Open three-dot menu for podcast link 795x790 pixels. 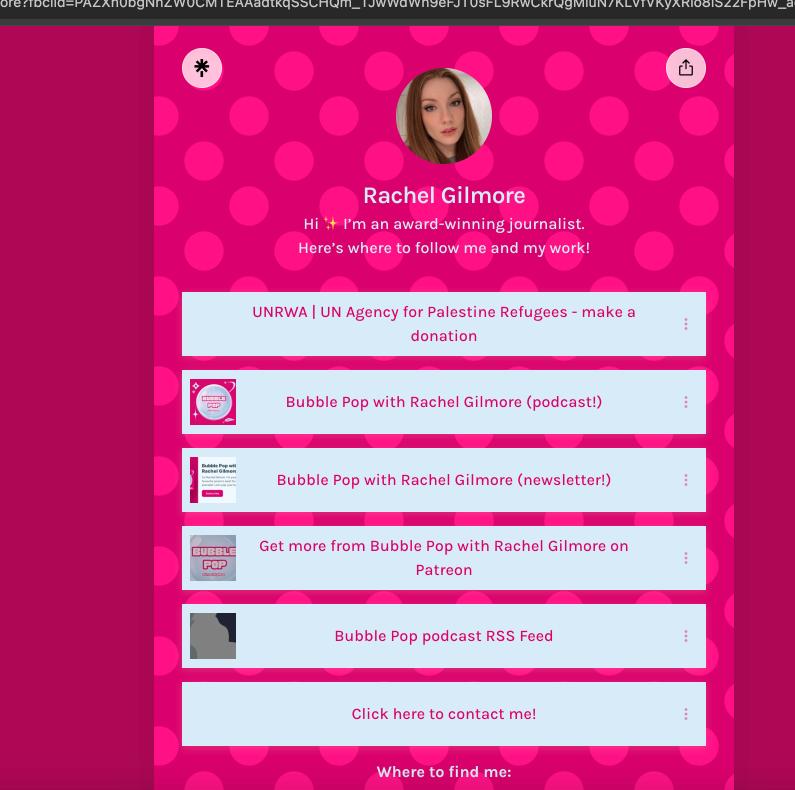[x=686, y=402]
